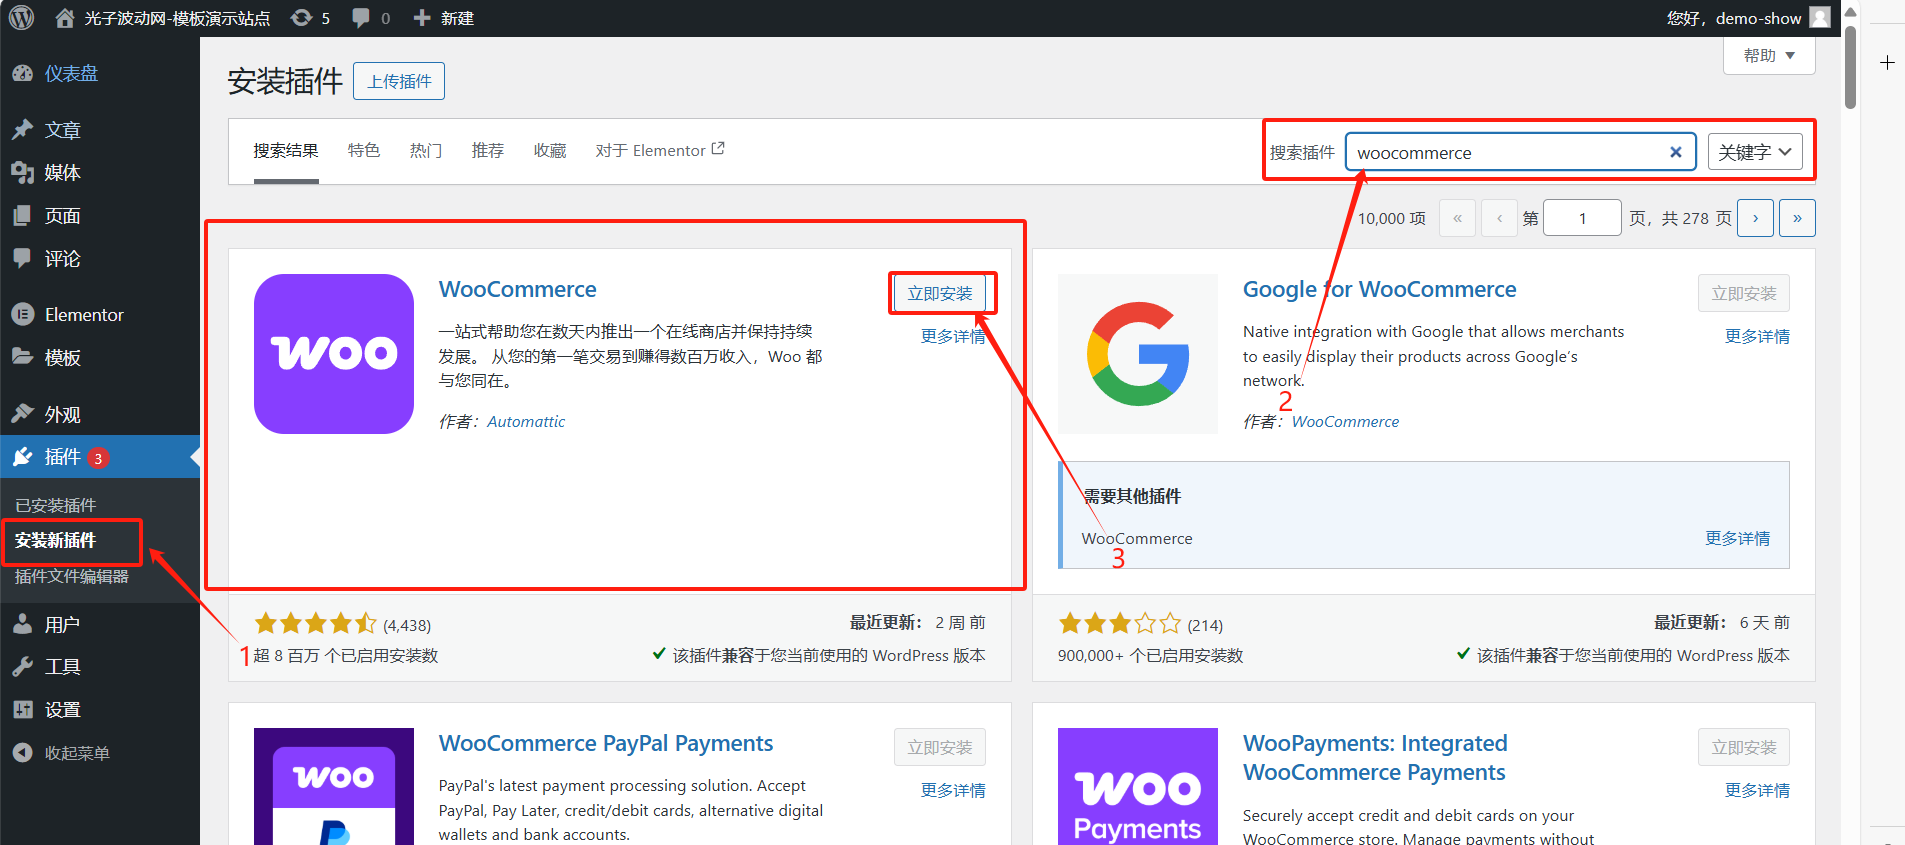This screenshot has height=845, width=1905.
Task: Open 更多详情 for WooCommerce PayPal Payments
Action: 953,790
